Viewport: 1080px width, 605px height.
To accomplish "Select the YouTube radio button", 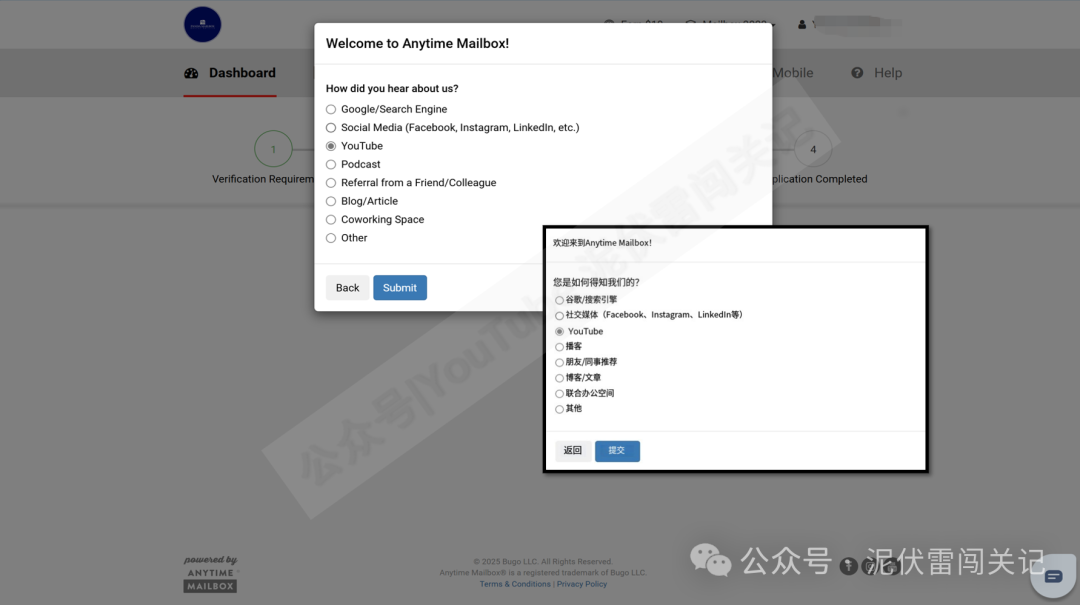I will point(331,146).
